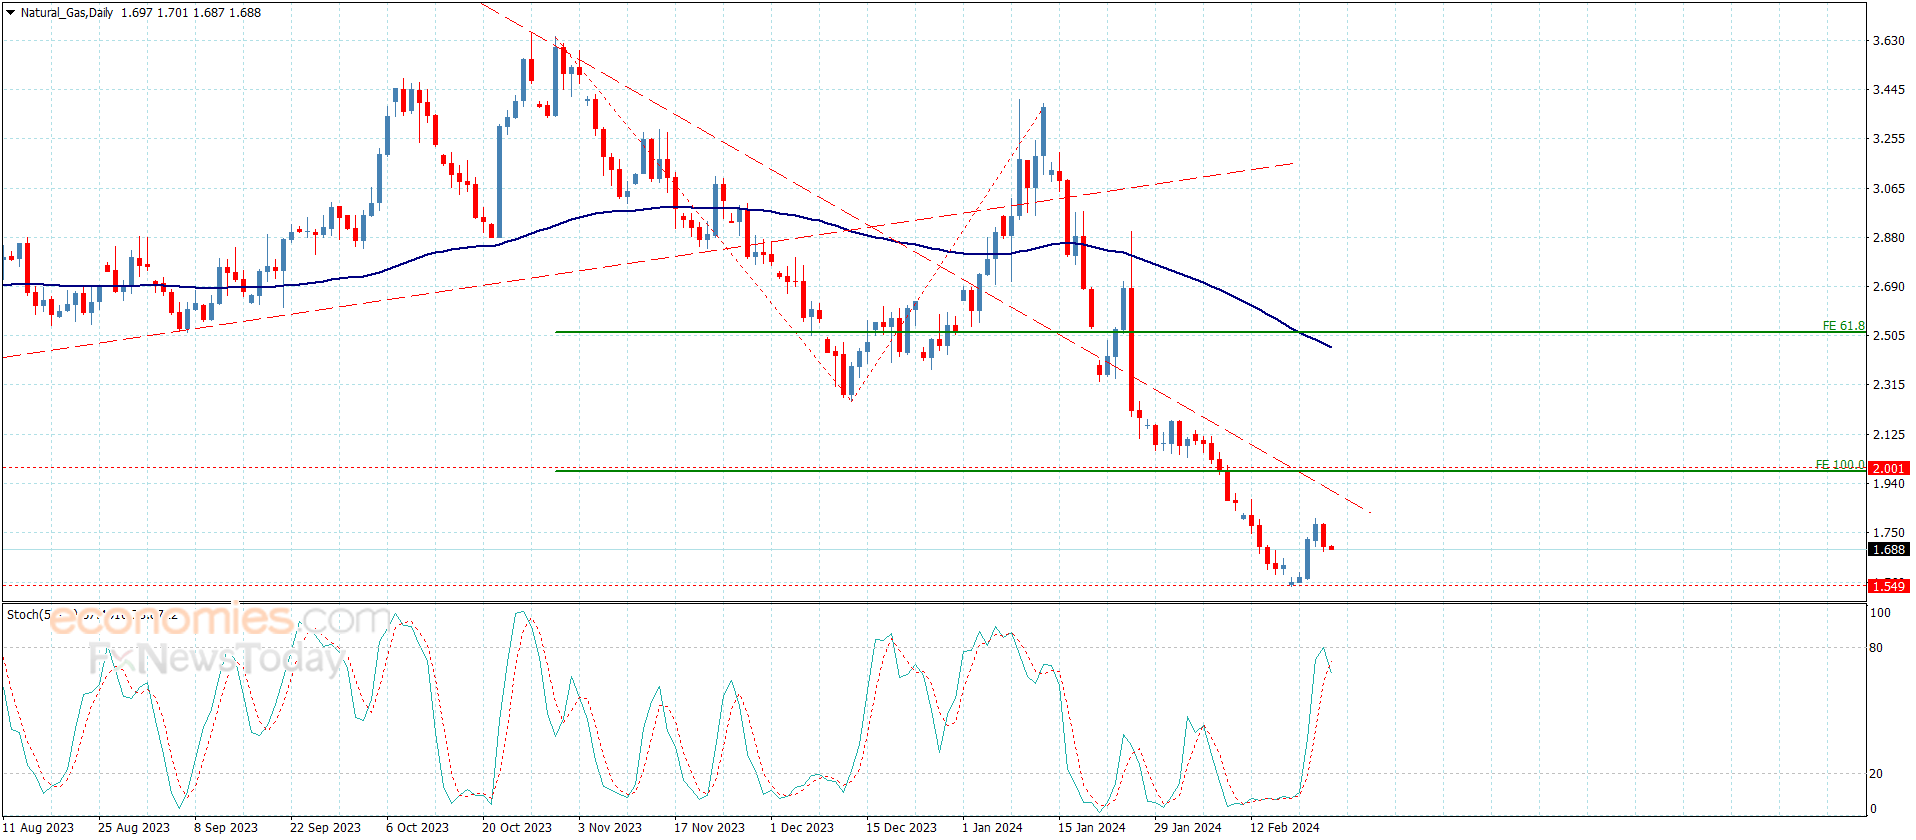Click the stochastic 80 level label
The image size is (1916, 840).
pyautogui.click(x=1876, y=648)
